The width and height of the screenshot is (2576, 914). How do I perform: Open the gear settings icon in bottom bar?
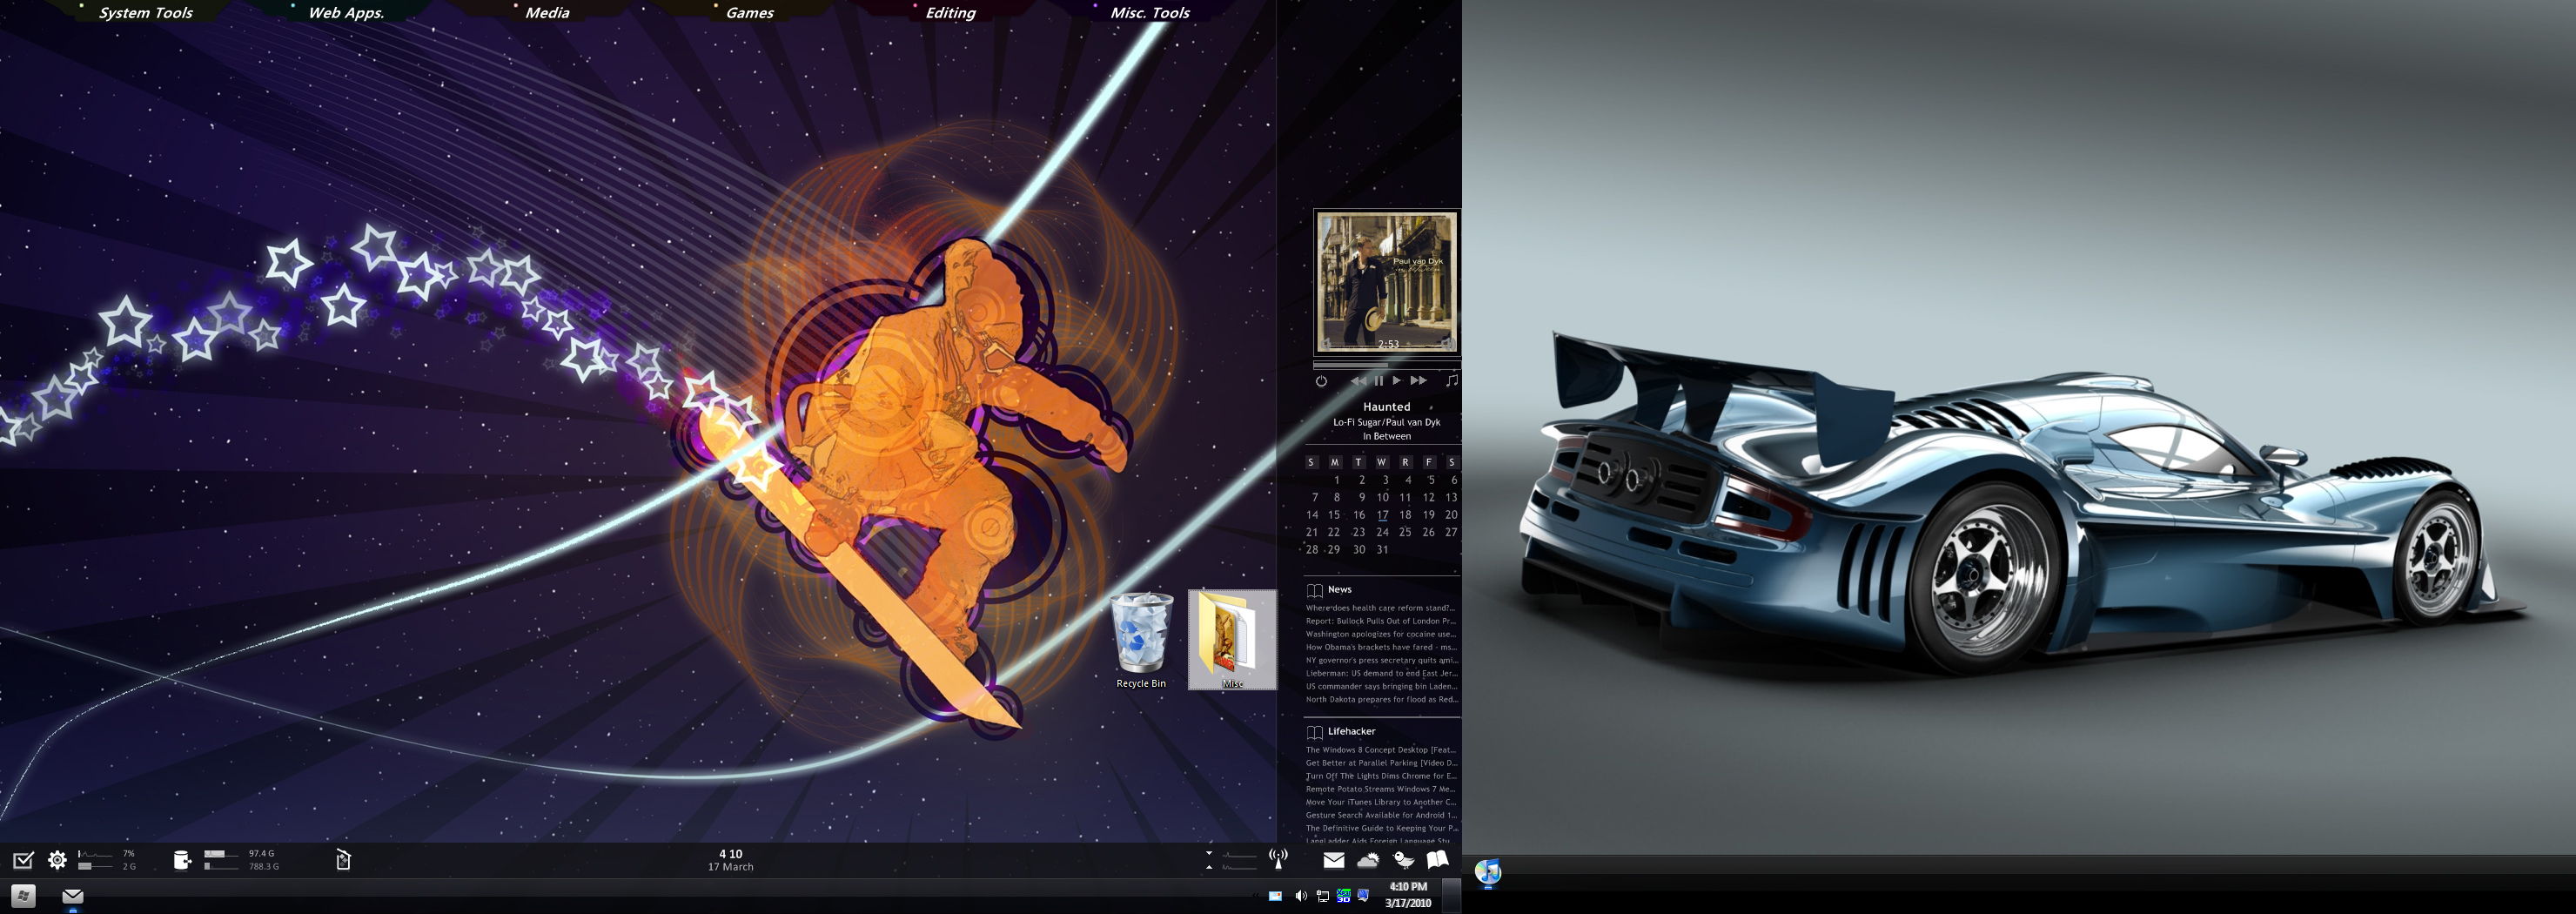coord(58,860)
